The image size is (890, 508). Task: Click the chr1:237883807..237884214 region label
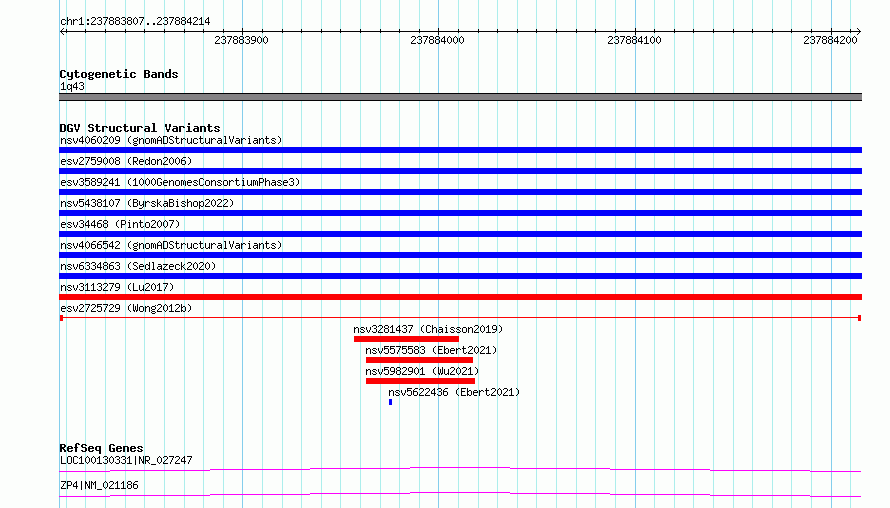[135, 21]
